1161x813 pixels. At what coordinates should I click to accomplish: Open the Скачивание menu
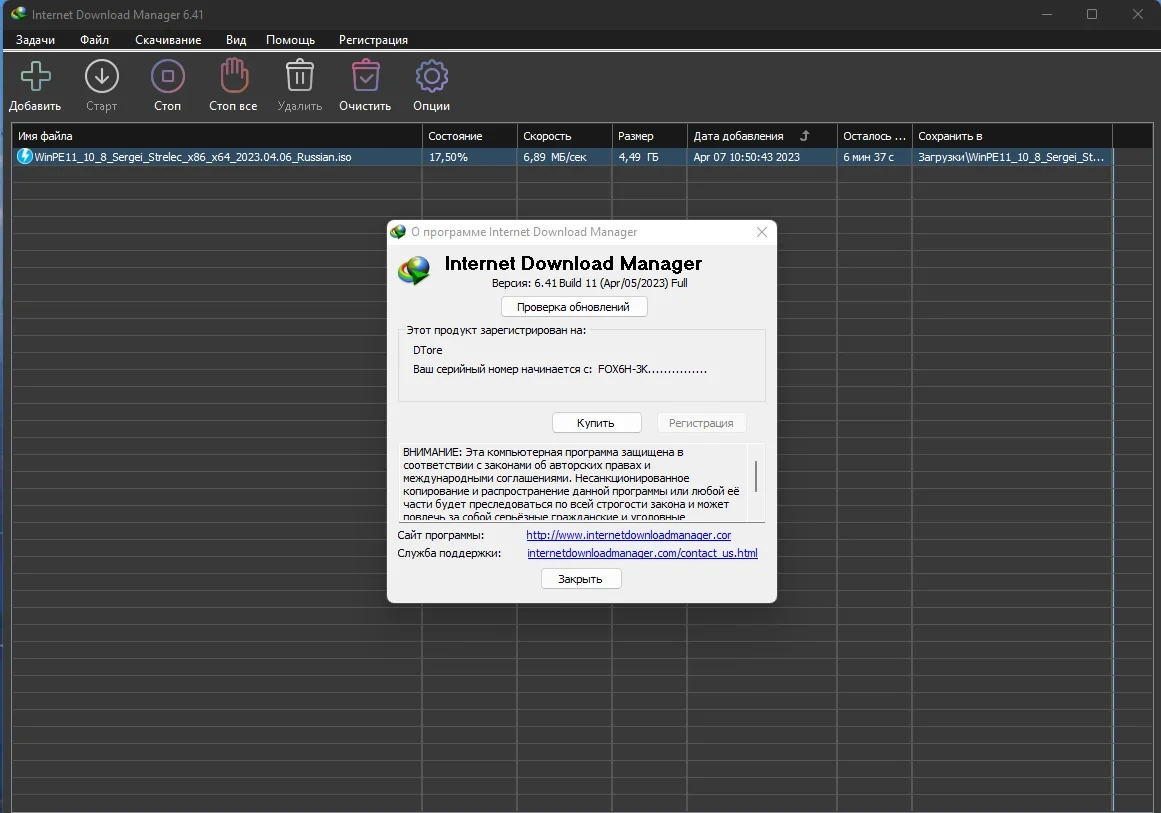click(x=168, y=40)
